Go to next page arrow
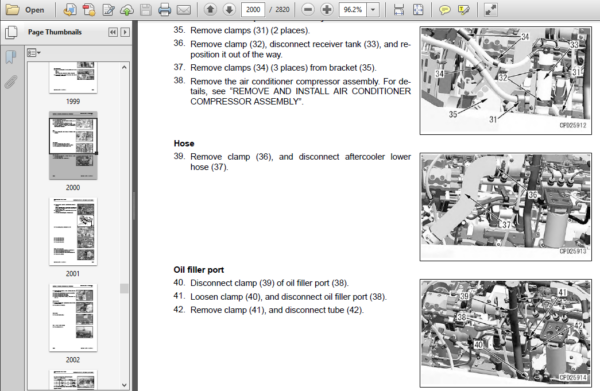 [x=229, y=10]
